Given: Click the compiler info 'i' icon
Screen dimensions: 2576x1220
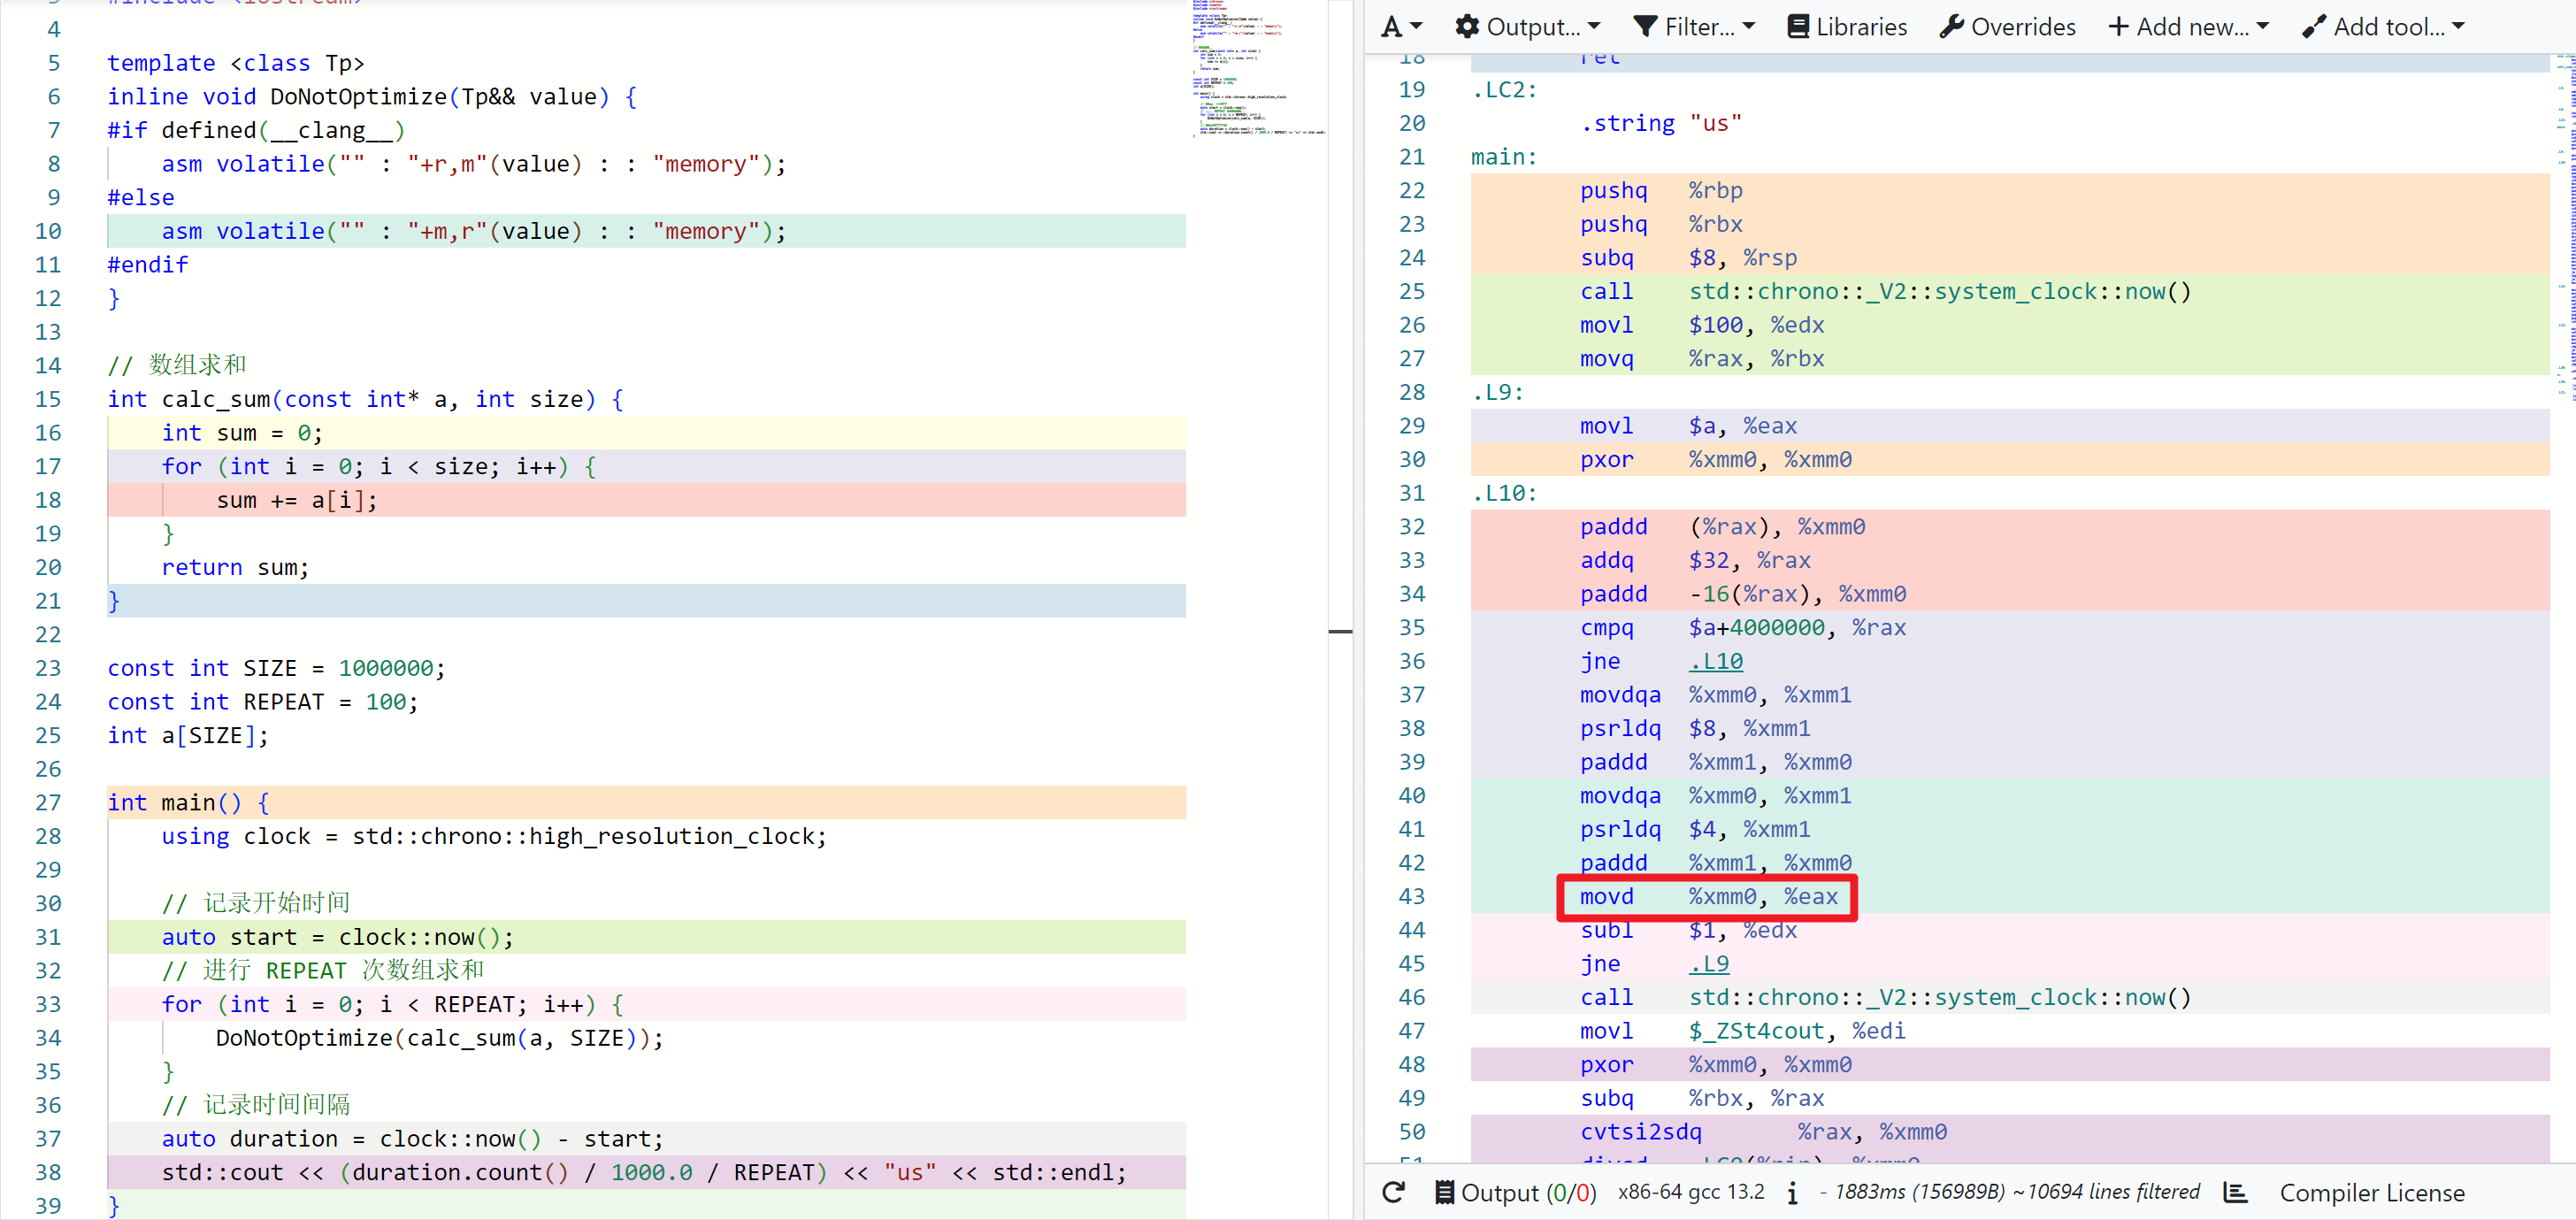Looking at the screenshot, I should click(1792, 1192).
